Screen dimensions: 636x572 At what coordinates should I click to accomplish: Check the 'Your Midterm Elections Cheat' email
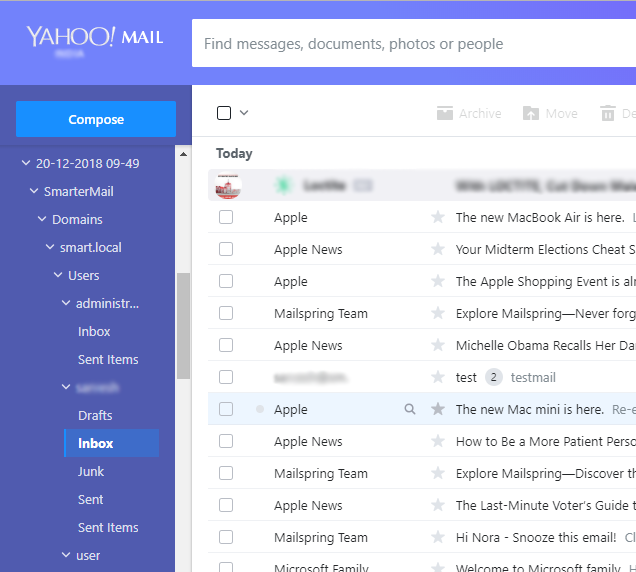point(226,249)
